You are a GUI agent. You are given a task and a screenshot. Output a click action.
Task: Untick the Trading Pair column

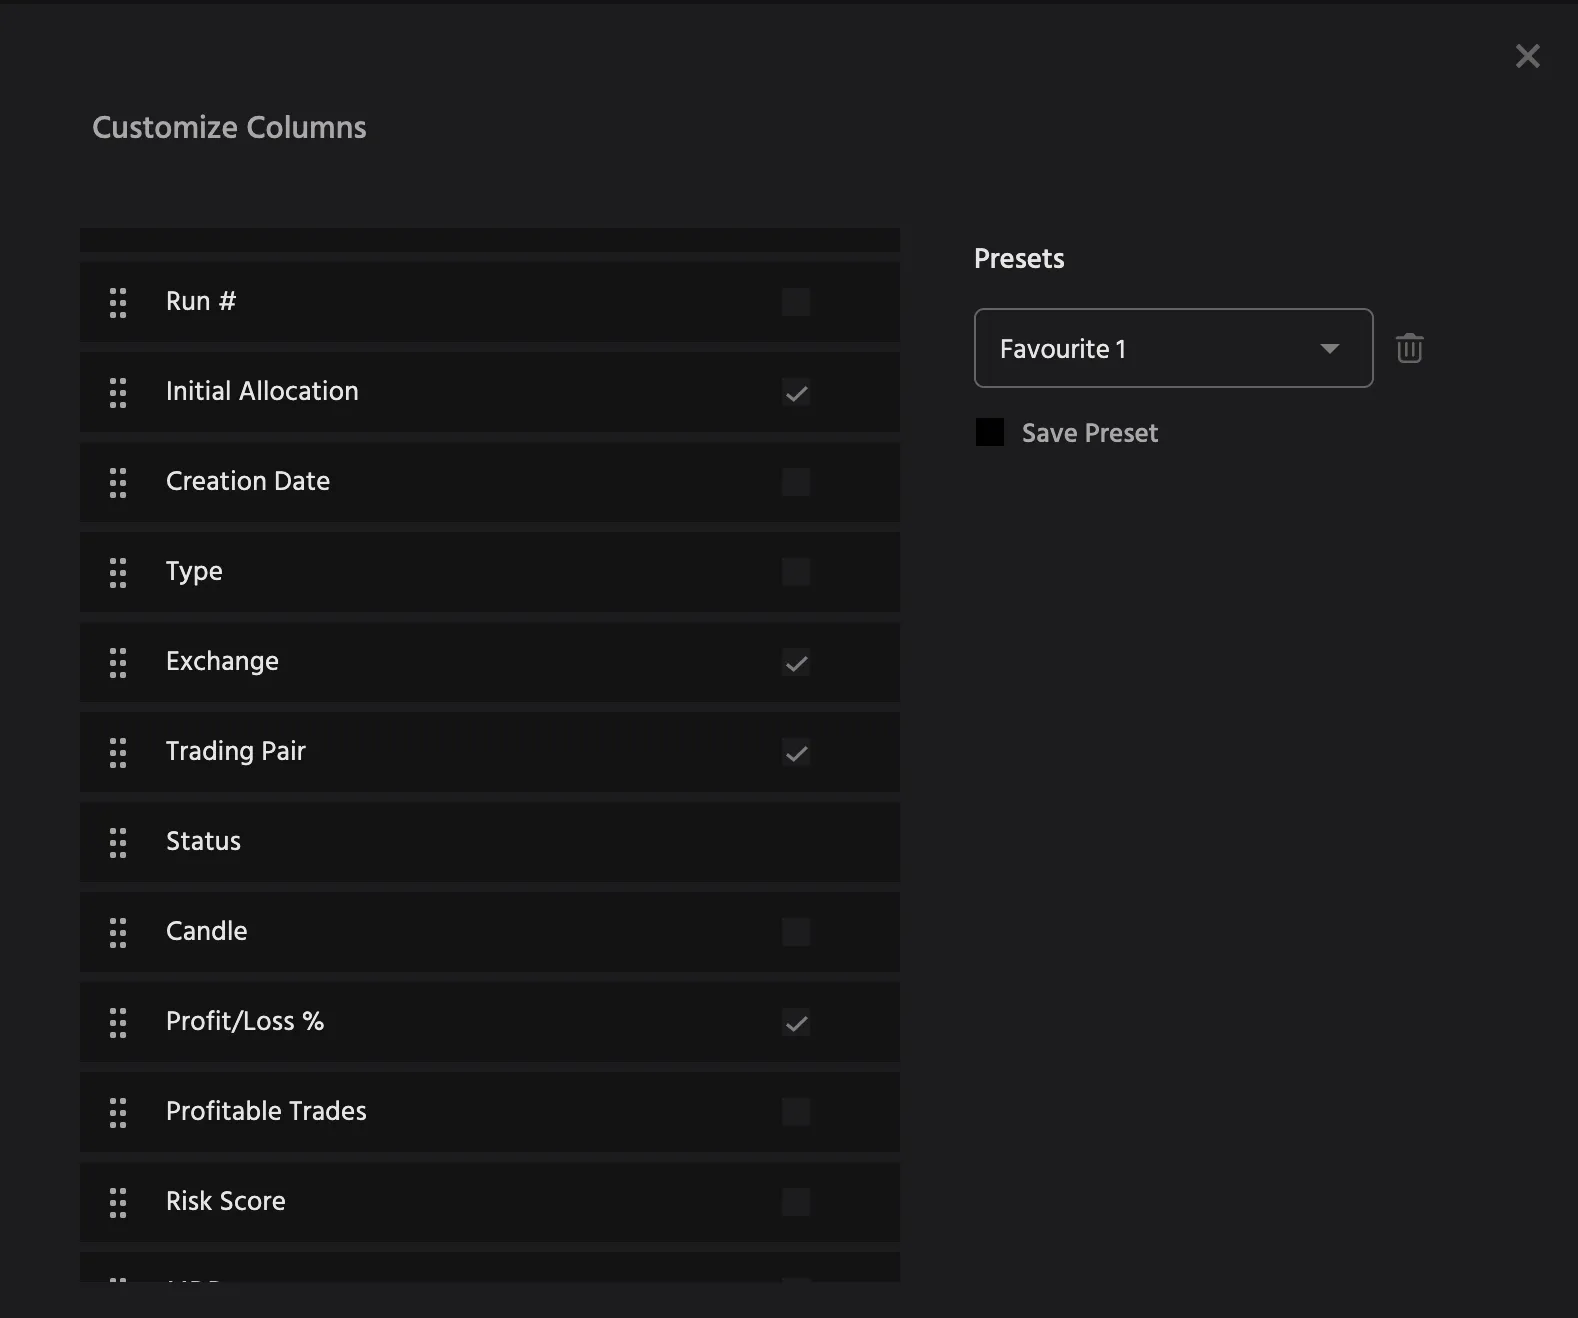pyautogui.click(x=796, y=752)
